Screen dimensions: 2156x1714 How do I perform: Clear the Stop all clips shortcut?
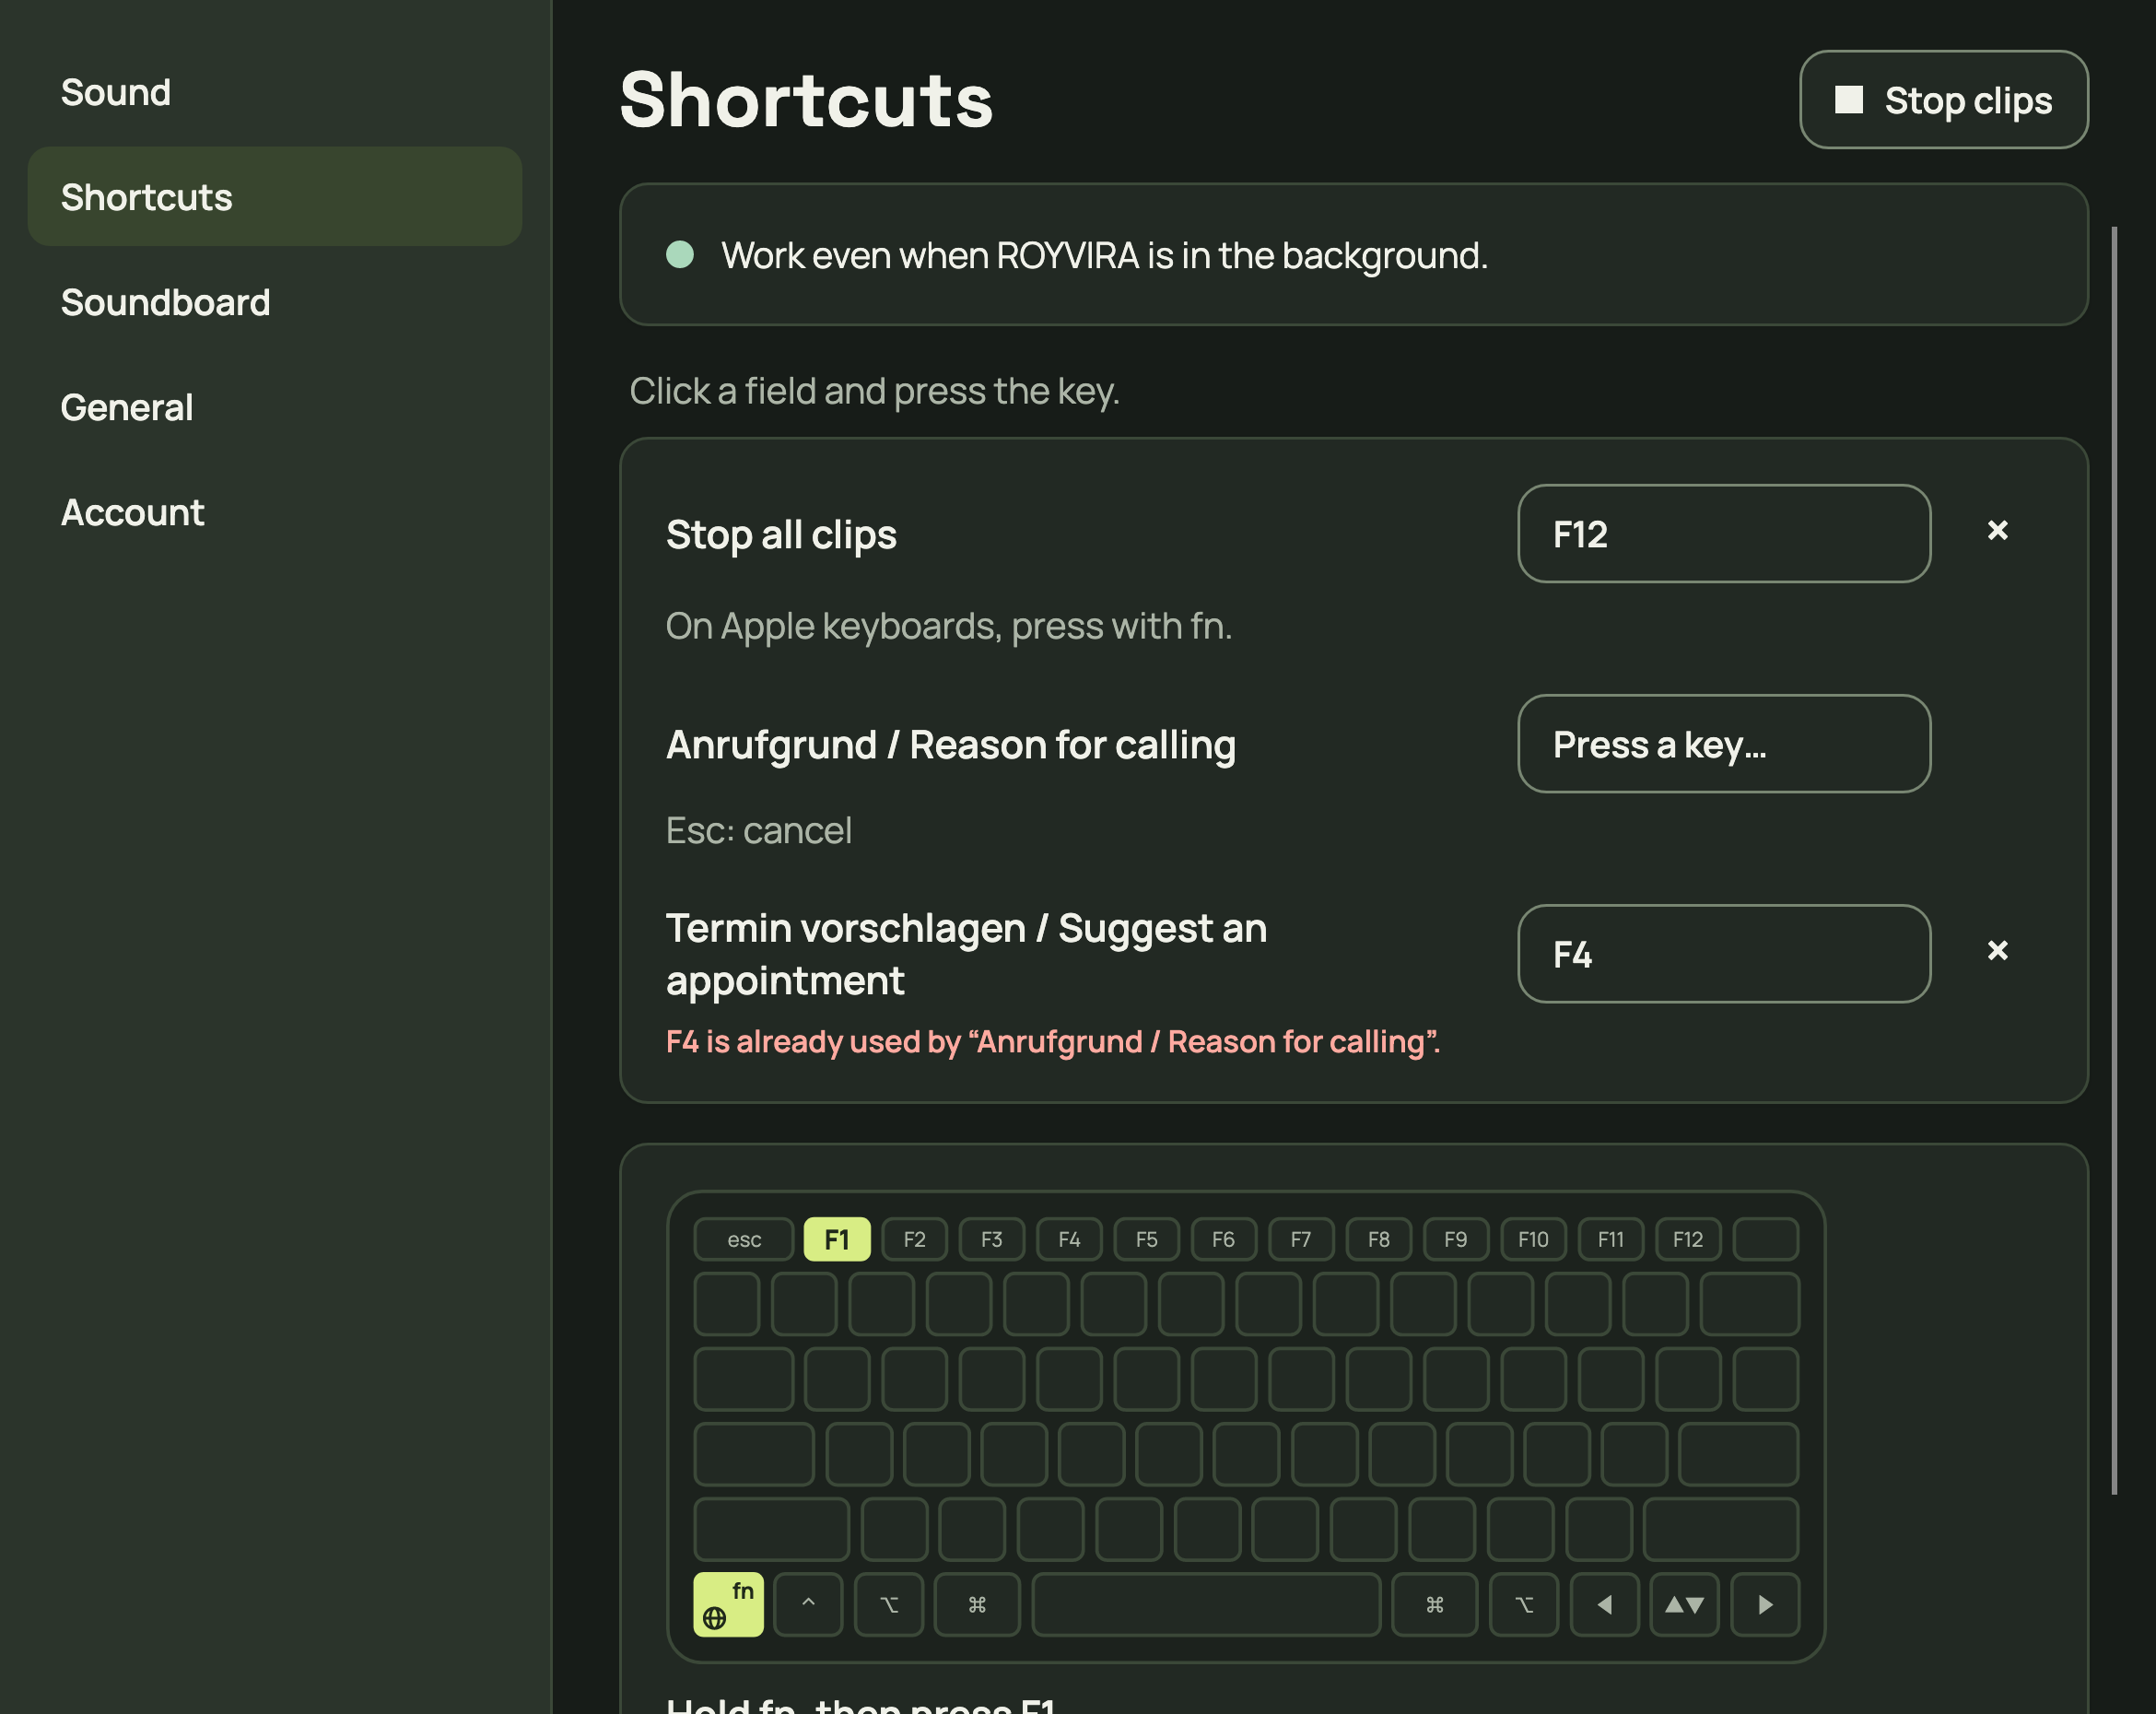(x=1997, y=530)
